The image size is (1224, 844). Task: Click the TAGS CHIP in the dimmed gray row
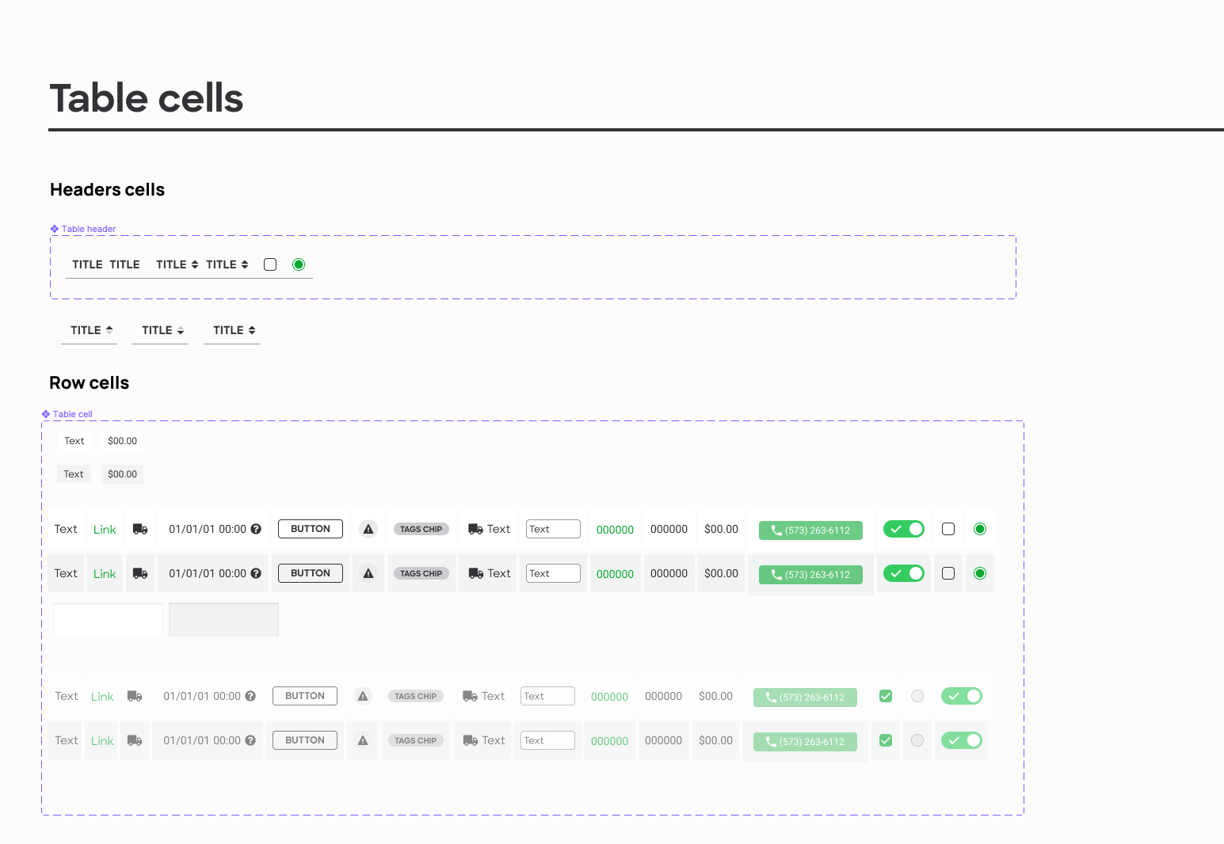[x=416, y=740]
